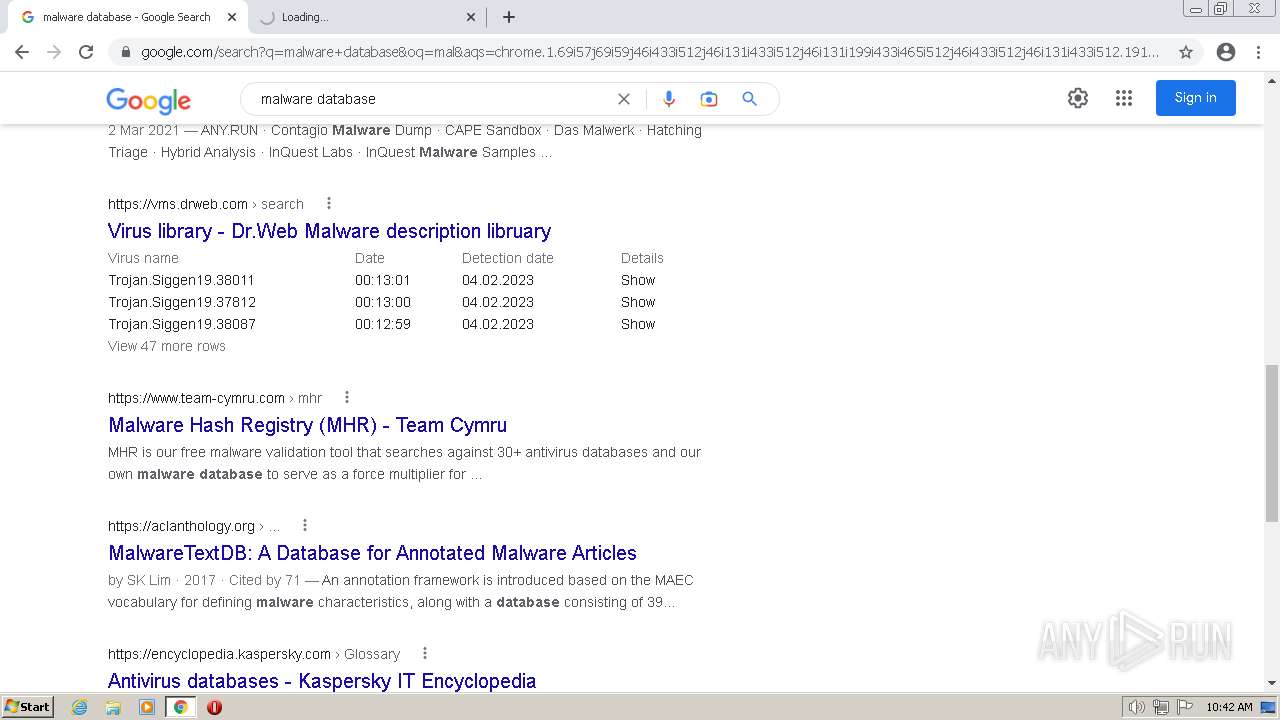
Task: Close the malware database tab
Action: click(x=232, y=17)
